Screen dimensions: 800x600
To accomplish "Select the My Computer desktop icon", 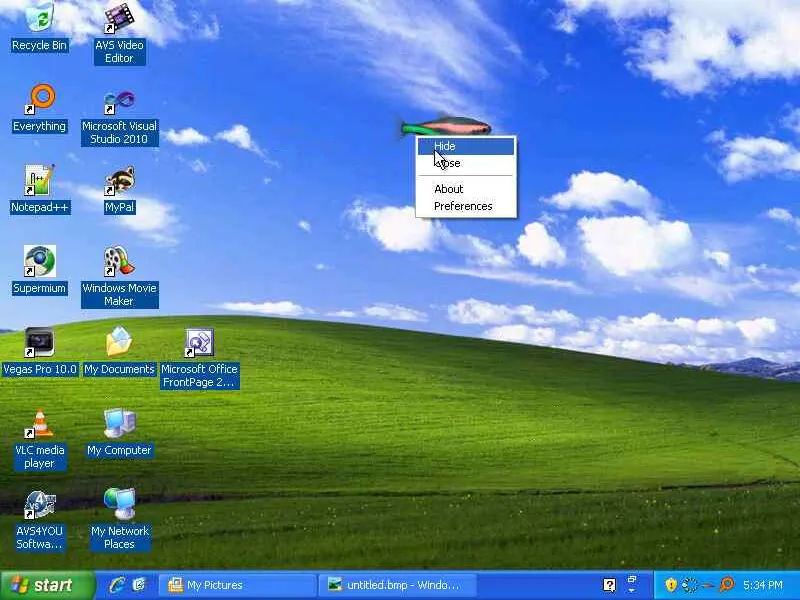I will (x=119, y=433).
